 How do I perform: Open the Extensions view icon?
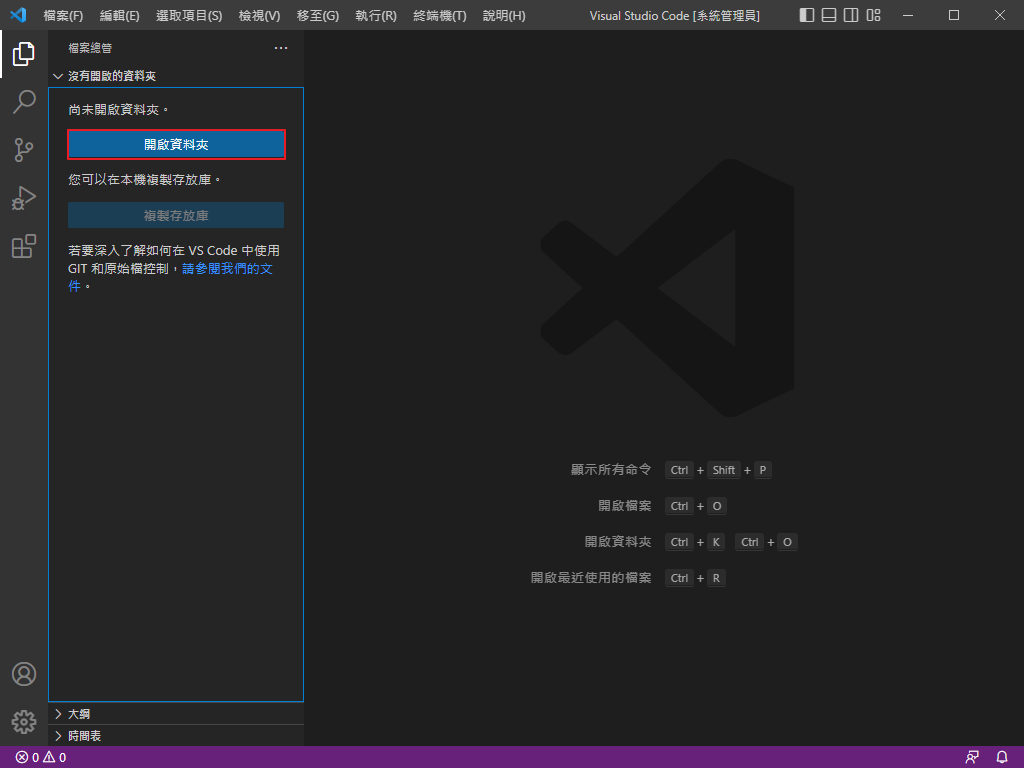click(x=24, y=246)
